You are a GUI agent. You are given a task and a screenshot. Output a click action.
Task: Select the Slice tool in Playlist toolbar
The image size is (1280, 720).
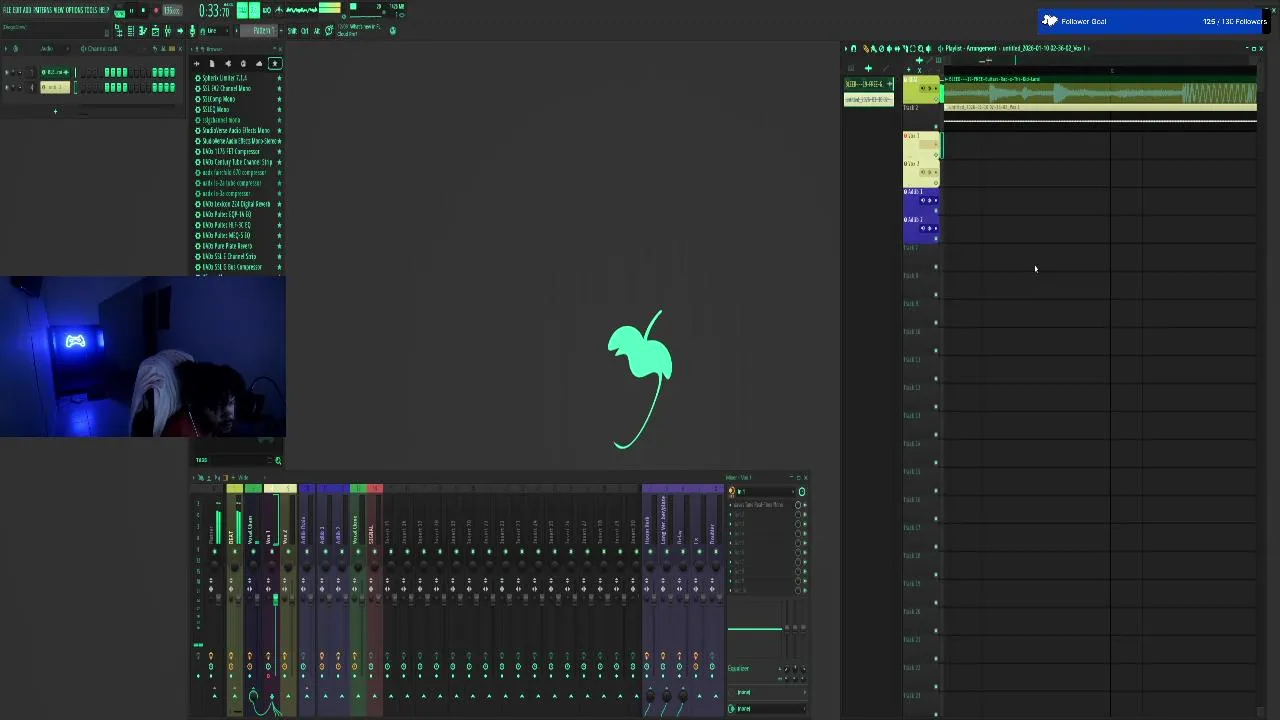click(x=905, y=48)
